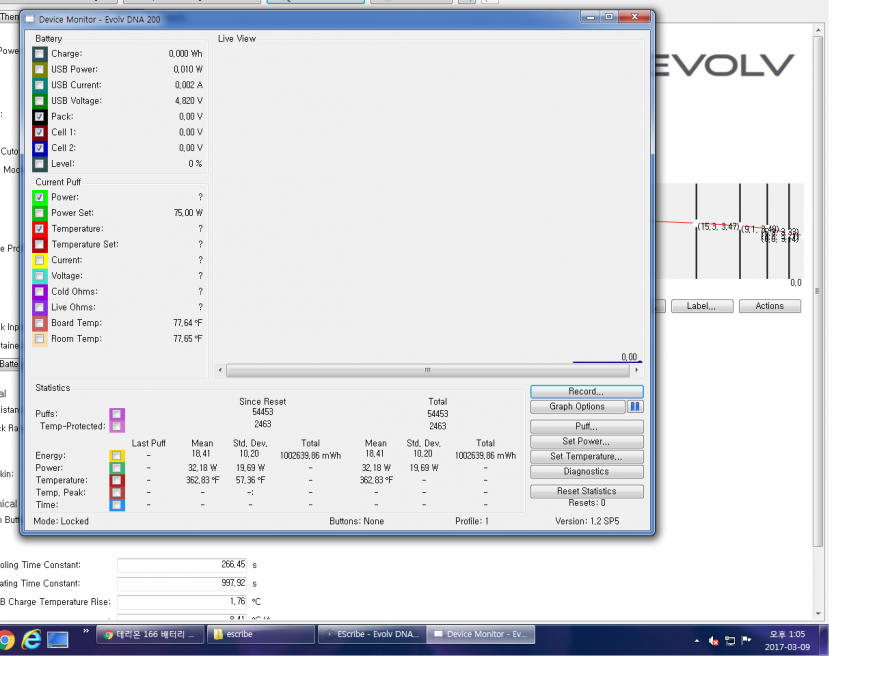This screenshot has height=700, width=875.
Task: Click the Live View horizontal scrollbar thumb
Action: pos(428,370)
